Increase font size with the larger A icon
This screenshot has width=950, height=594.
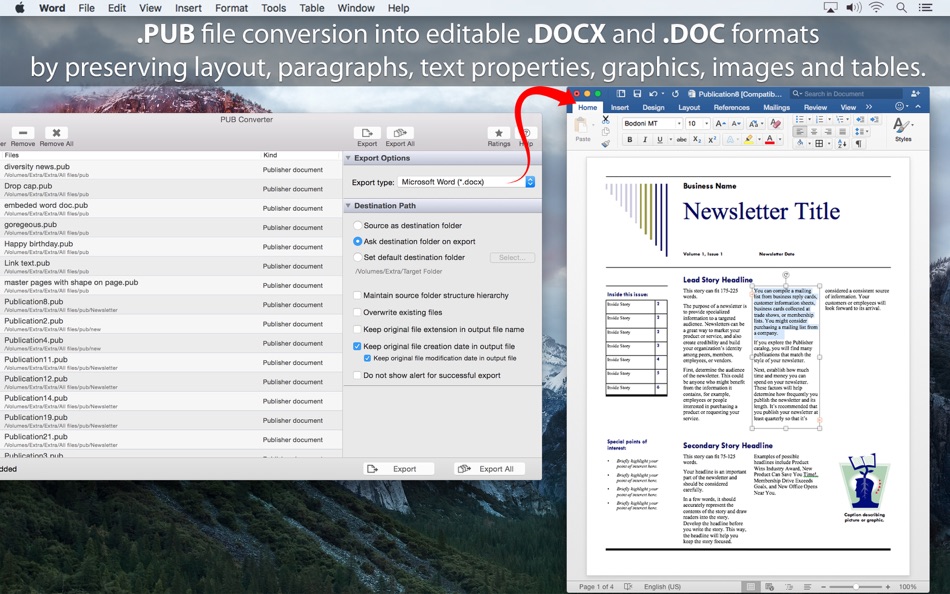point(720,124)
